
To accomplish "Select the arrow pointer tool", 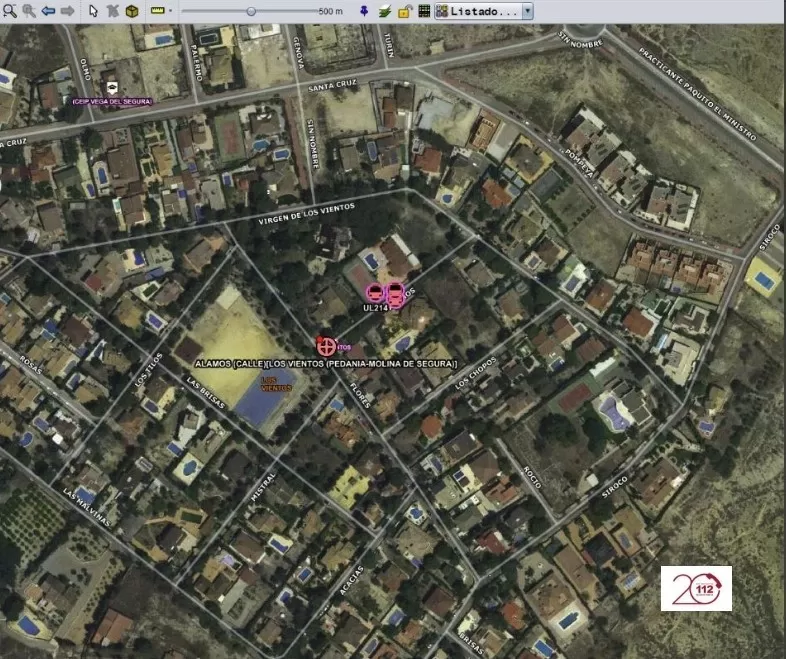I will (93, 11).
